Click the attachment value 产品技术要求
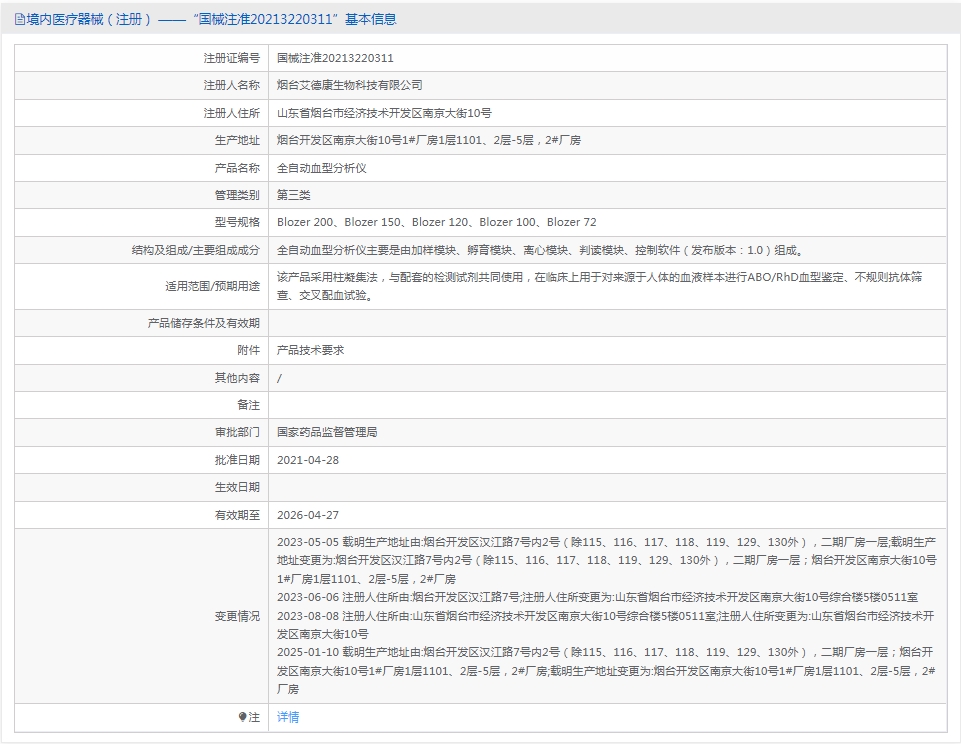The image size is (961, 744). [x=310, y=351]
